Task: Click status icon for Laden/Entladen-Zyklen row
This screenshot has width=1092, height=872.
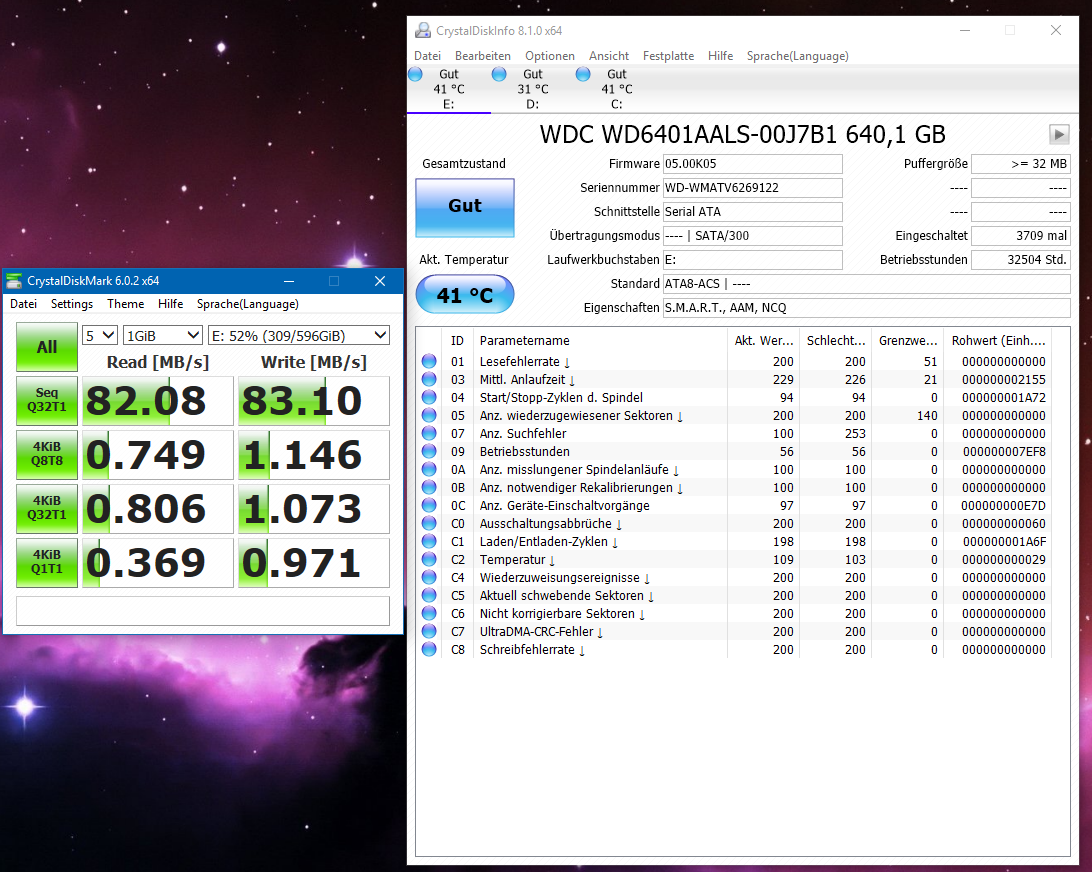Action: [429, 541]
